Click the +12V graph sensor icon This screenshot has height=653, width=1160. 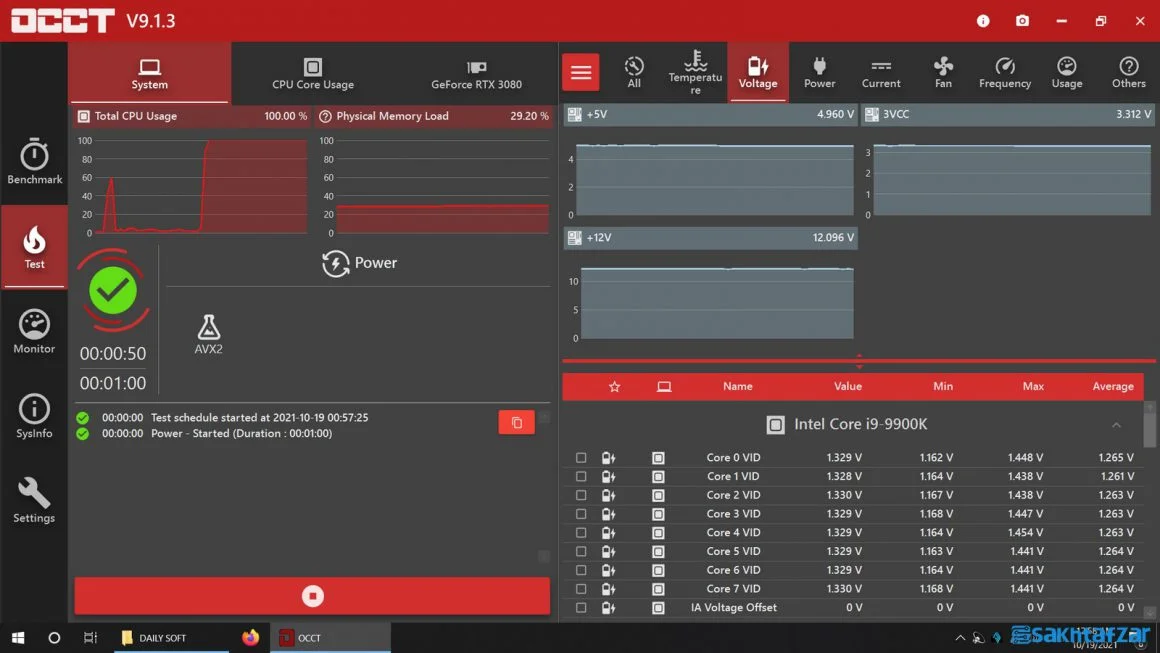click(x=574, y=237)
